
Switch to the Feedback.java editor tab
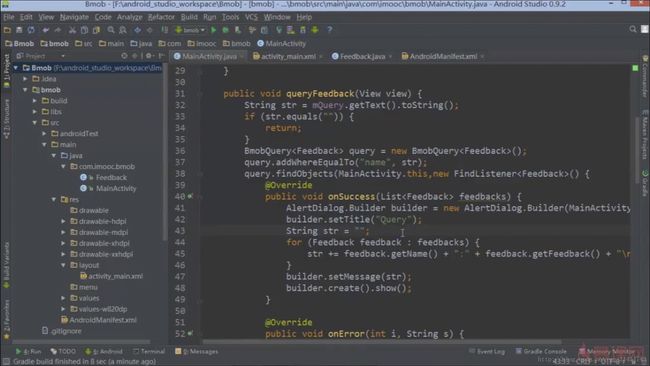pos(362,56)
